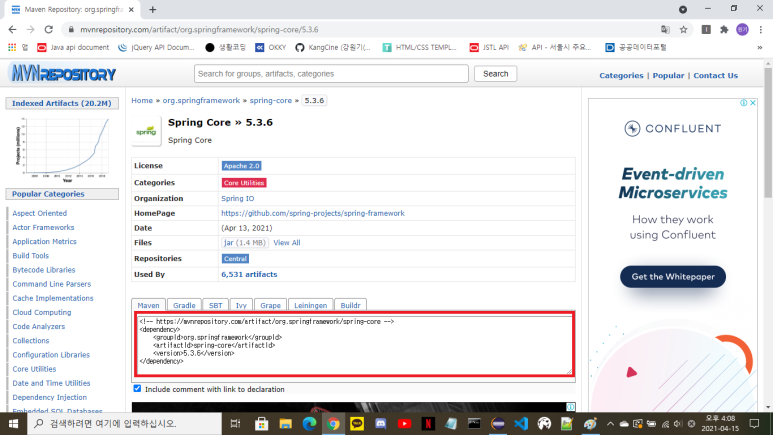773x435 pixels.
Task: Open the browser extensions puzzle icon
Action: click(724, 30)
